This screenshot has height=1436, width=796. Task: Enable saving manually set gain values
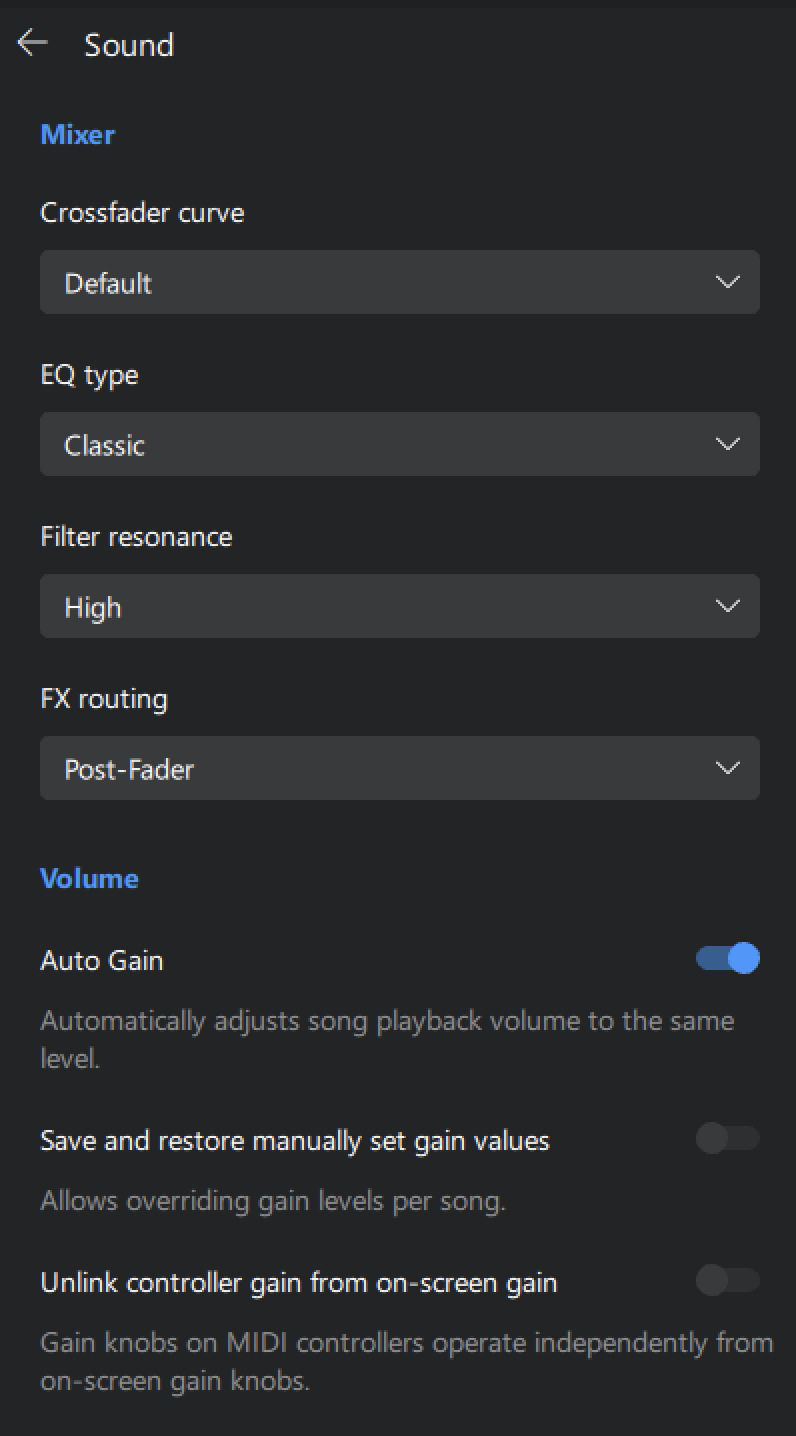(x=726, y=1138)
